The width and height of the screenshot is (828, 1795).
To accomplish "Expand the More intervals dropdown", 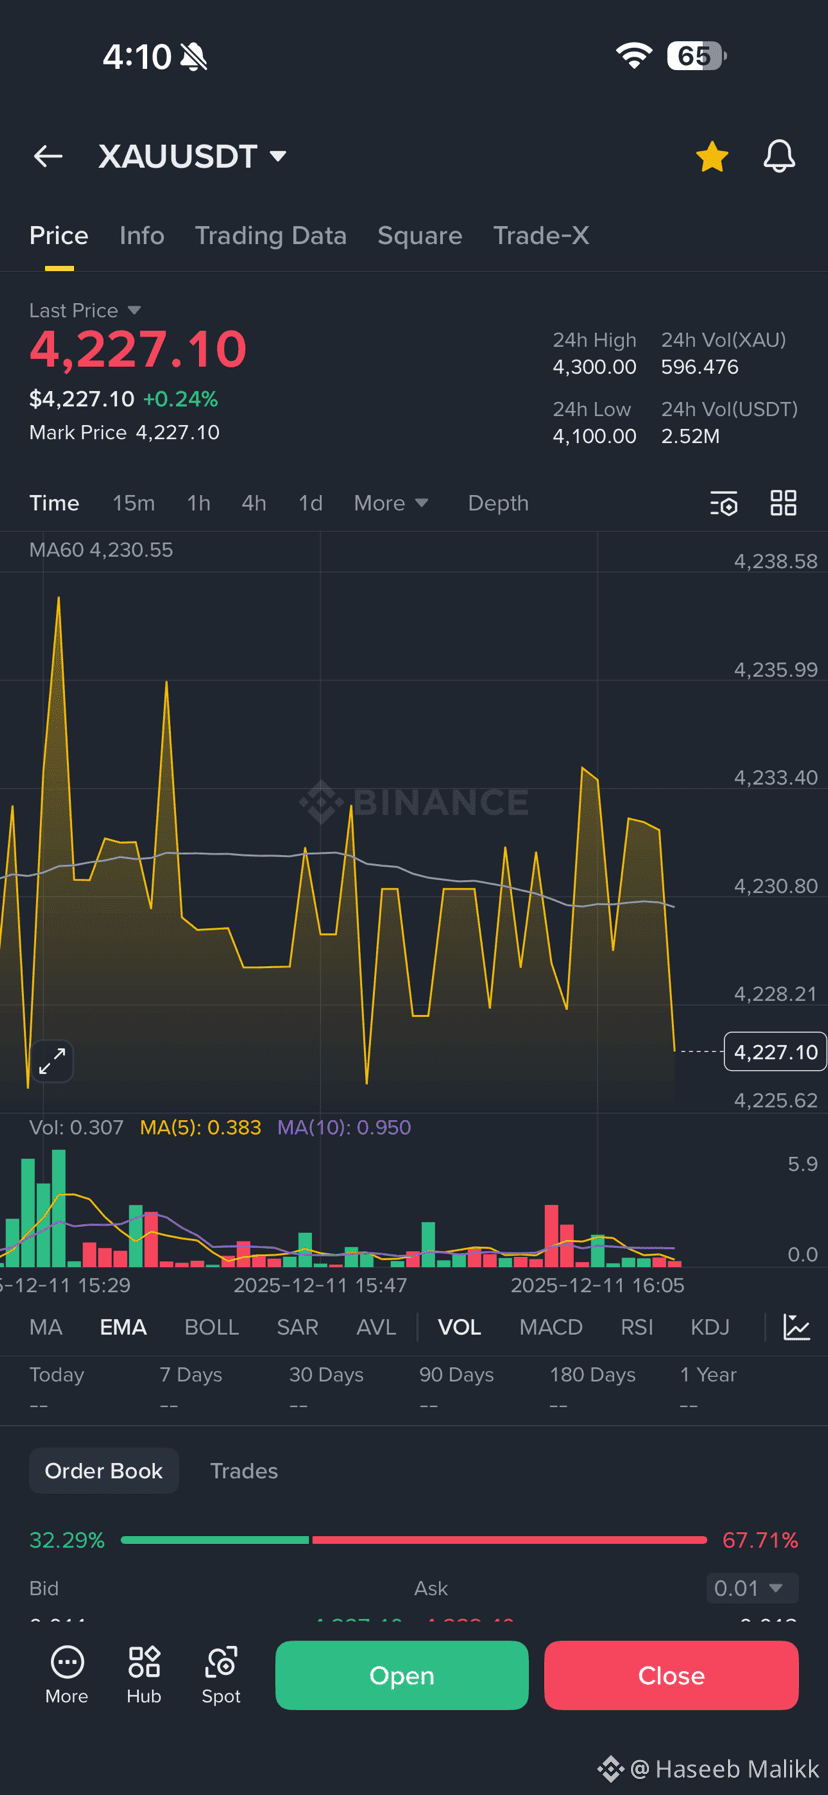I will point(390,503).
